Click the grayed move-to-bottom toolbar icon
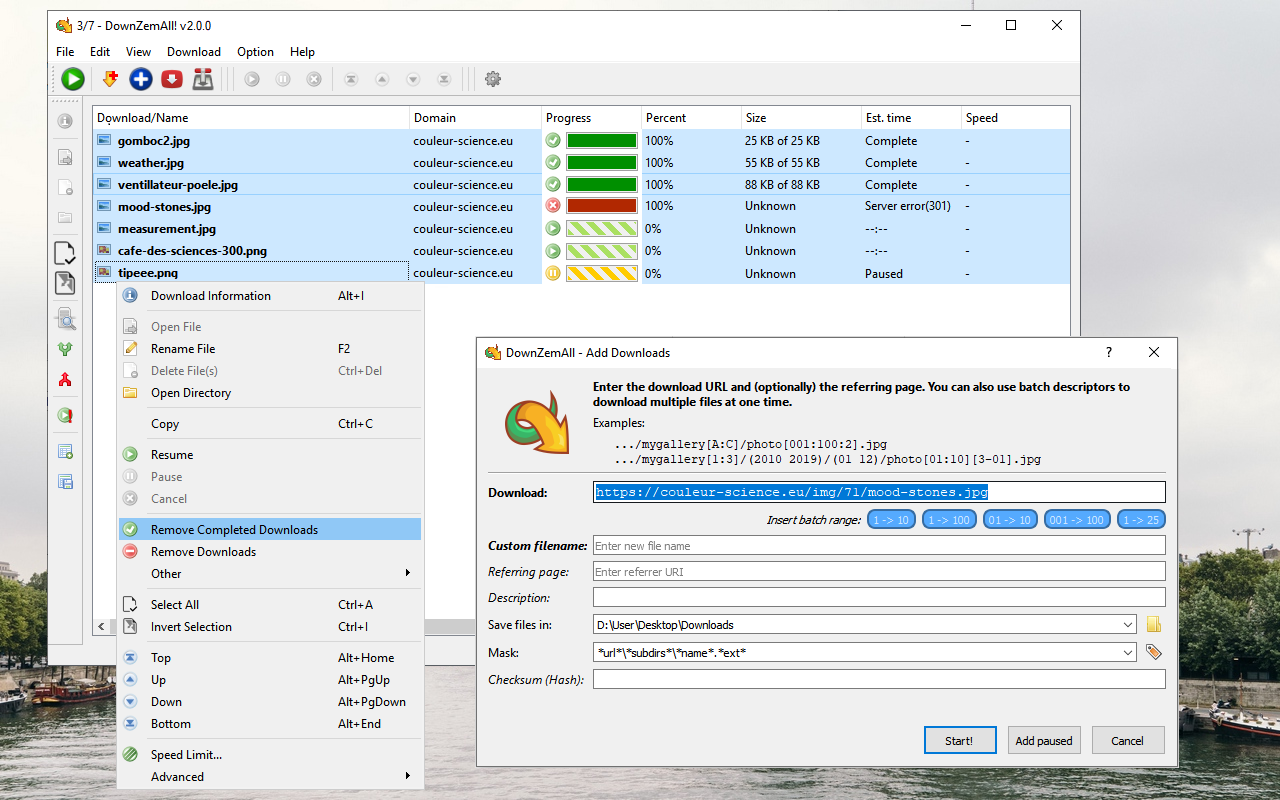 pos(444,79)
